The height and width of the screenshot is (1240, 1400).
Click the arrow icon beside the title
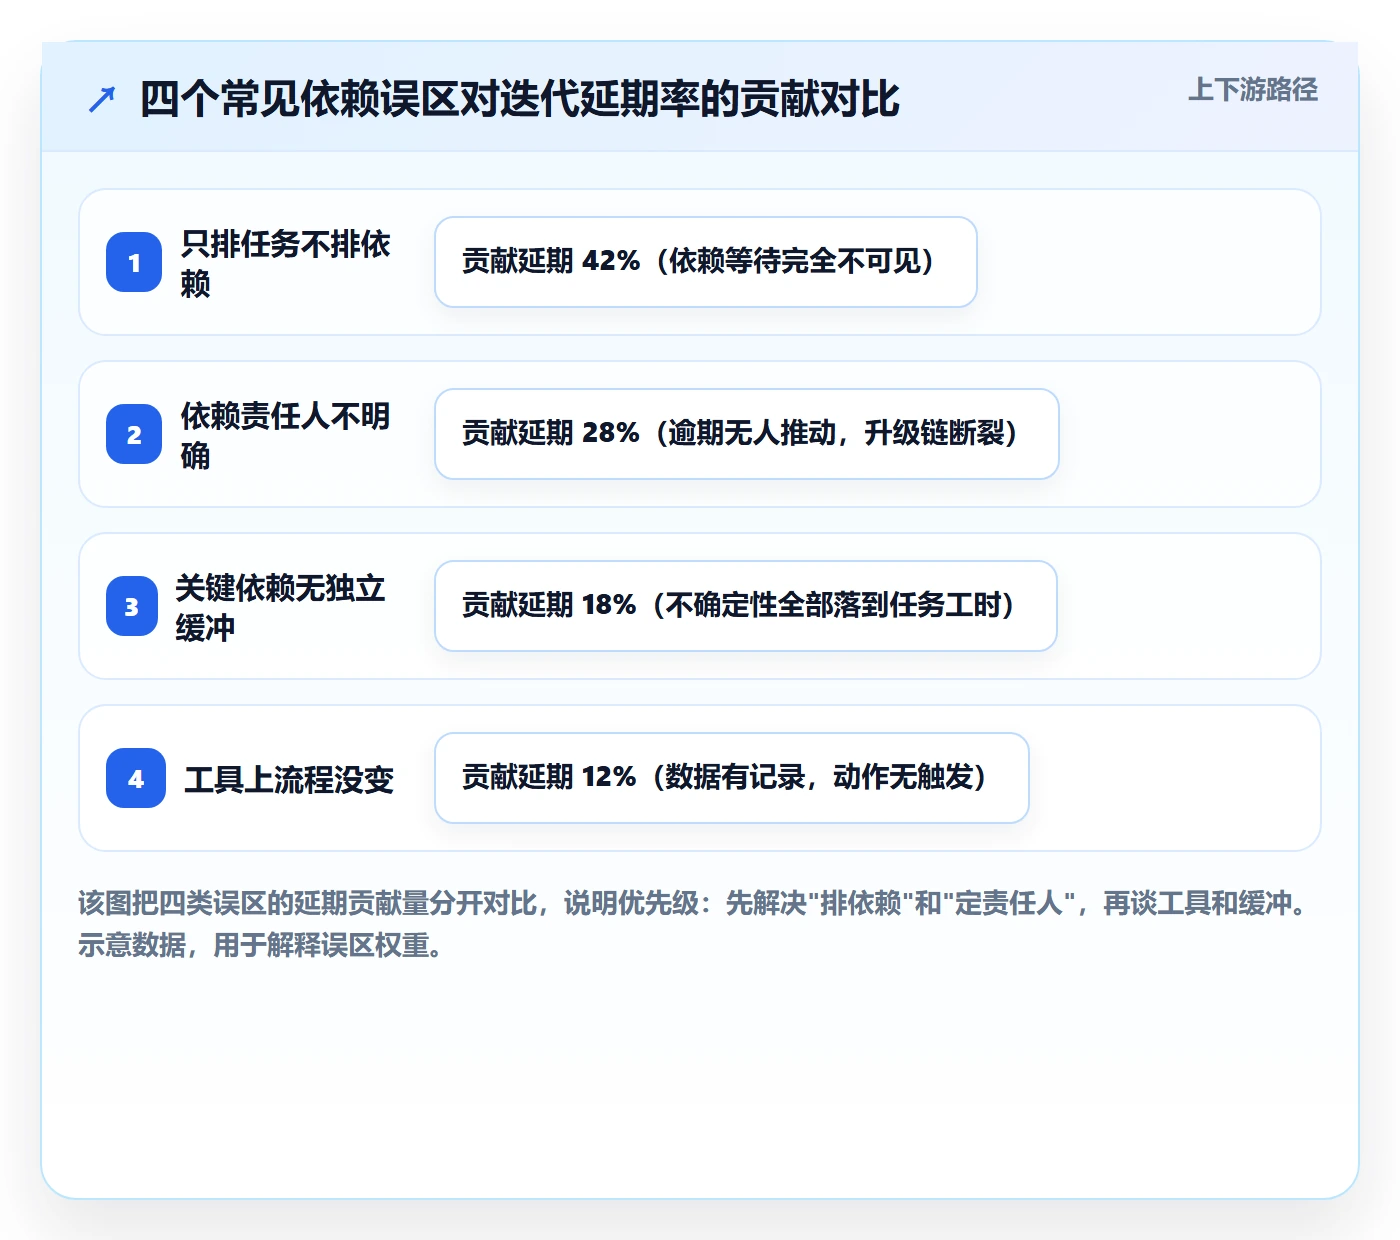pyautogui.click(x=102, y=100)
